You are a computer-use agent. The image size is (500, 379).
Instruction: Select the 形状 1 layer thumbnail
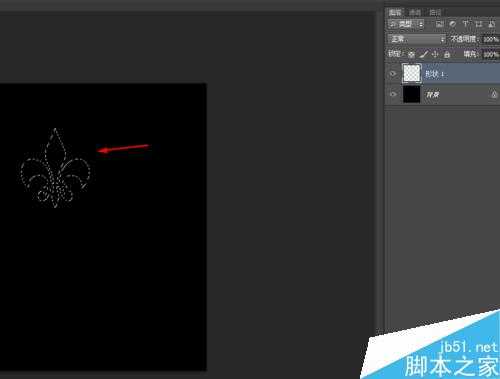(412, 73)
